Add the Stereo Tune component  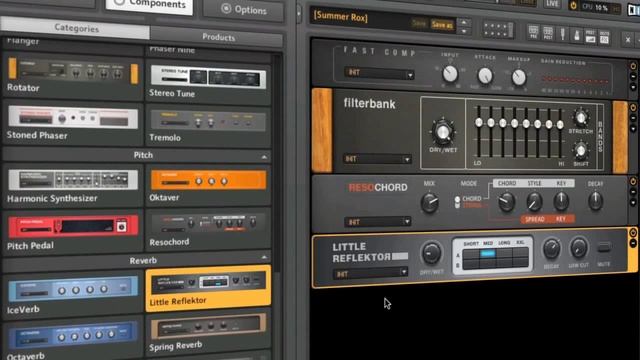(x=208, y=81)
